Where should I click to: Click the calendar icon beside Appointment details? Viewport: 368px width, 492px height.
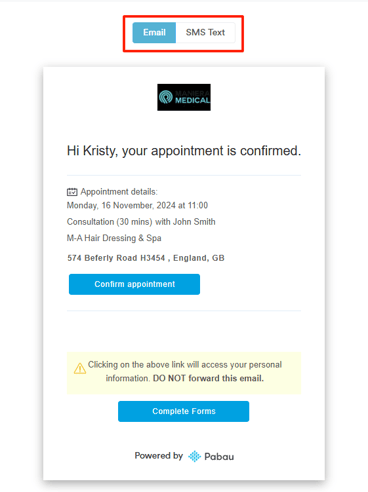[x=72, y=192]
